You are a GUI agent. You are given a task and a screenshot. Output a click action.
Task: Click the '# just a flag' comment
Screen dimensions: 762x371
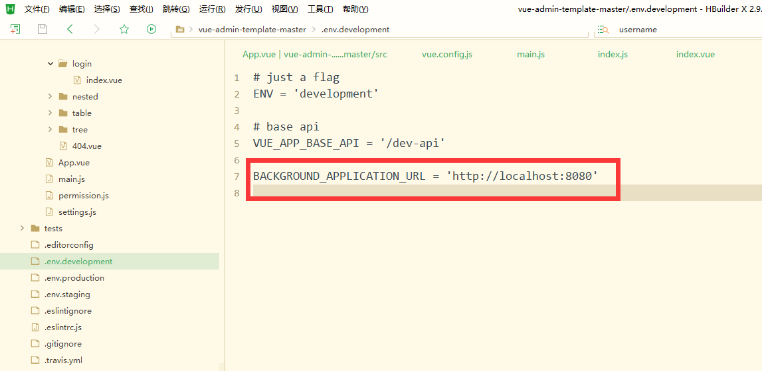tap(296, 77)
